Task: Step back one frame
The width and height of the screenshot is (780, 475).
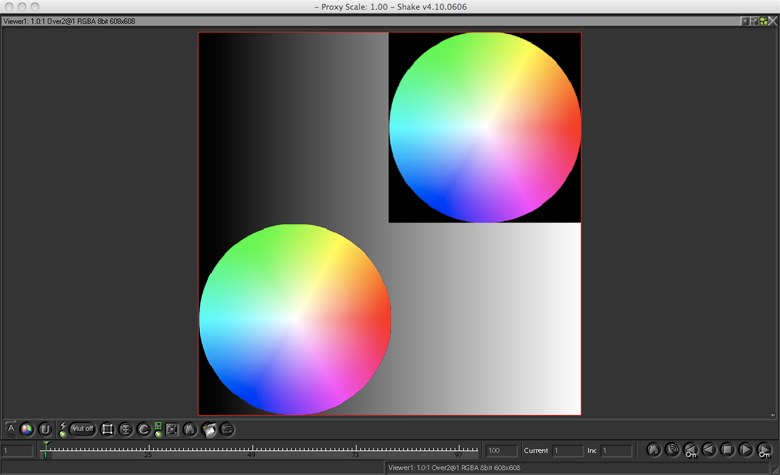Action: (709, 450)
